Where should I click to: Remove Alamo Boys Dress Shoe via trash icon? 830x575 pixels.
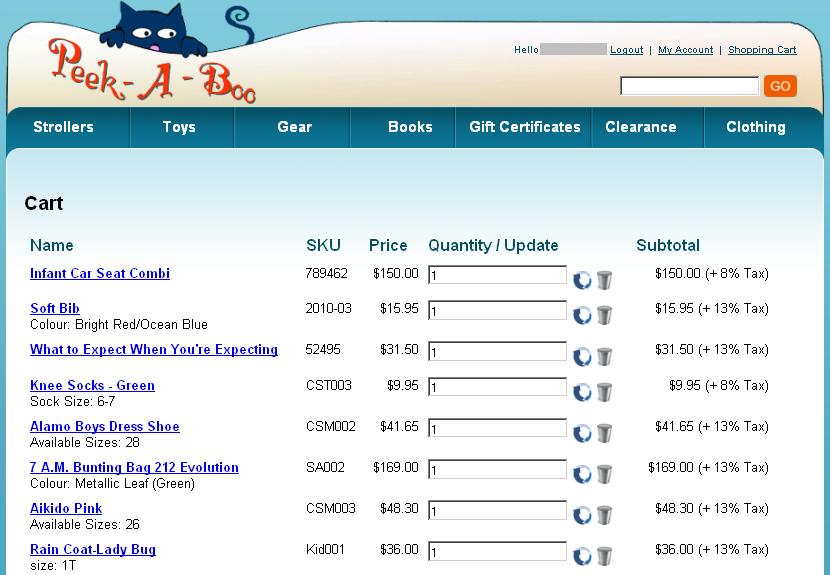[x=605, y=433]
